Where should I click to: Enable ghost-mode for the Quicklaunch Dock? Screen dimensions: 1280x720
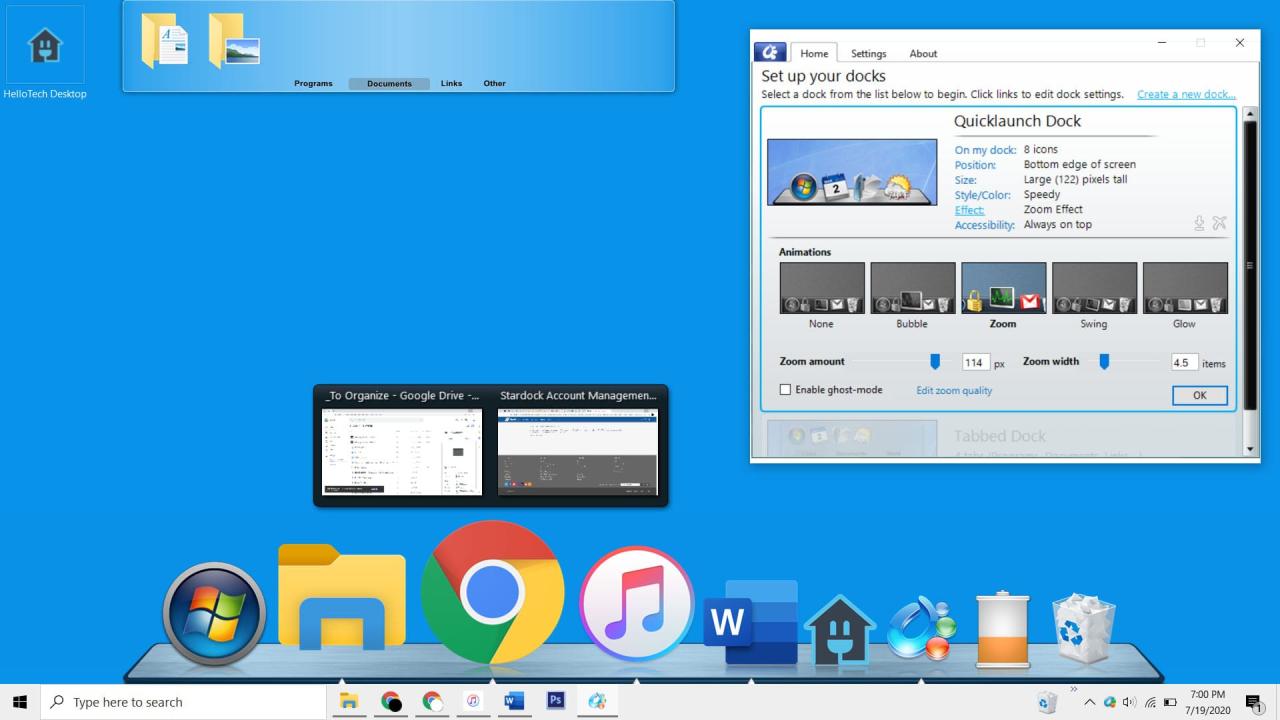[x=786, y=390]
